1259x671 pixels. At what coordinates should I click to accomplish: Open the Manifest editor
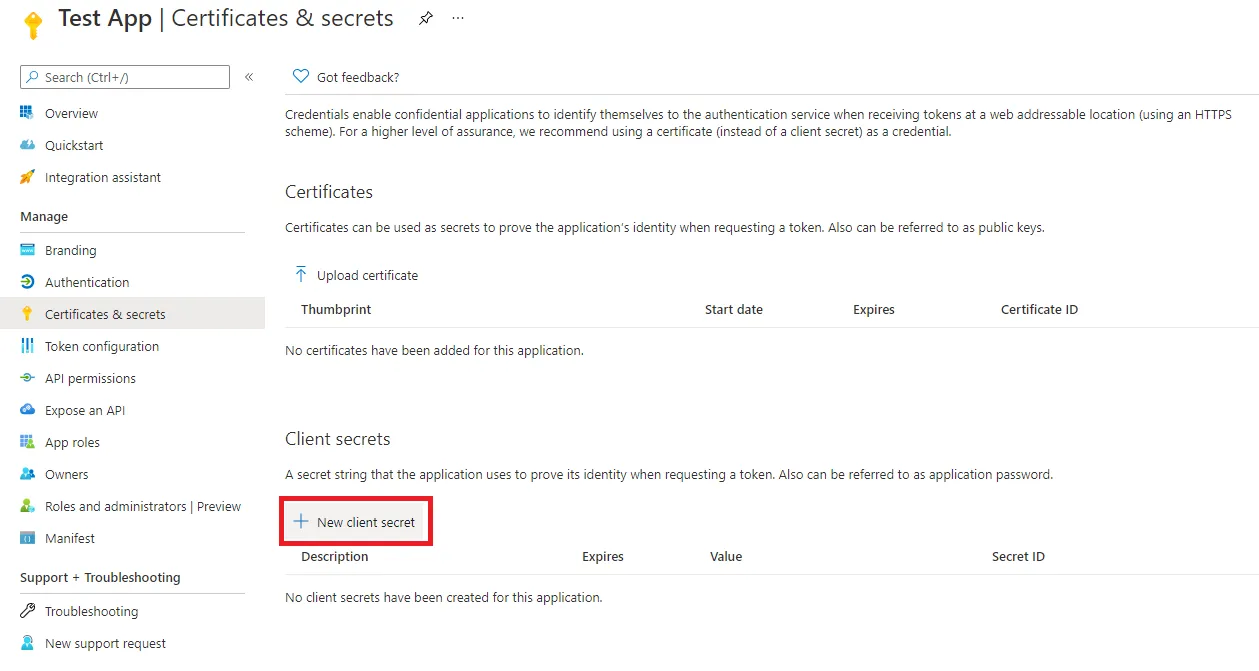(69, 538)
